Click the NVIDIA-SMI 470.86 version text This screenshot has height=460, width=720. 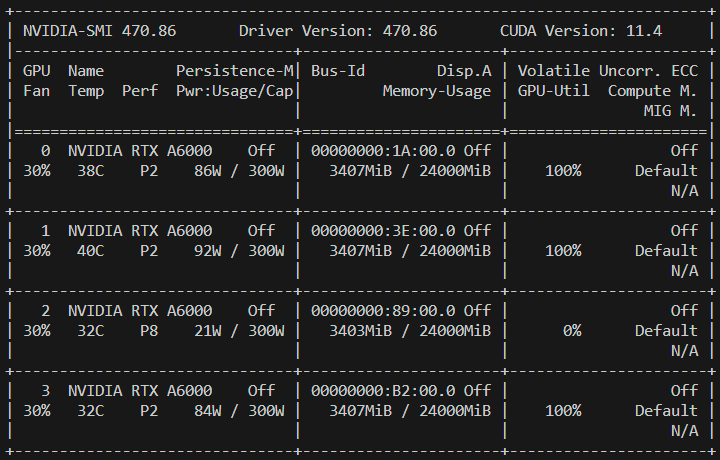[99, 31]
